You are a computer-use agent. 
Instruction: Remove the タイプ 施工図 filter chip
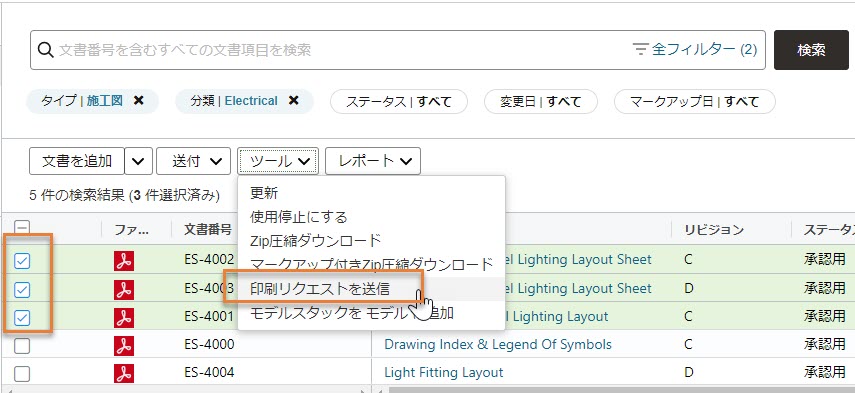pos(139,101)
